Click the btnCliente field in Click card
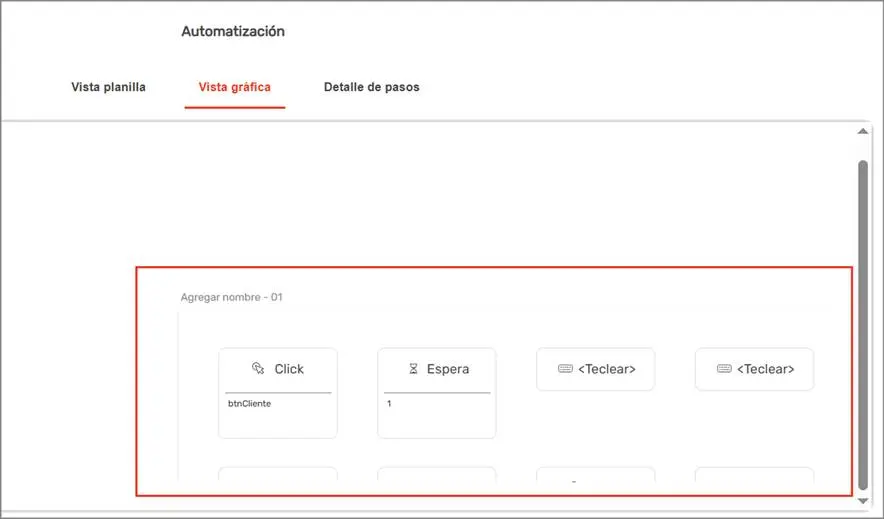Image resolution: width=884 pixels, height=519 pixels. (x=249, y=403)
